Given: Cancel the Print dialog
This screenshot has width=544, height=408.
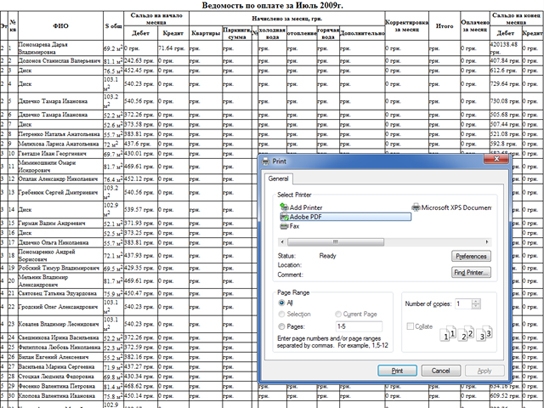Looking at the screenshot, I should point(441,371).
